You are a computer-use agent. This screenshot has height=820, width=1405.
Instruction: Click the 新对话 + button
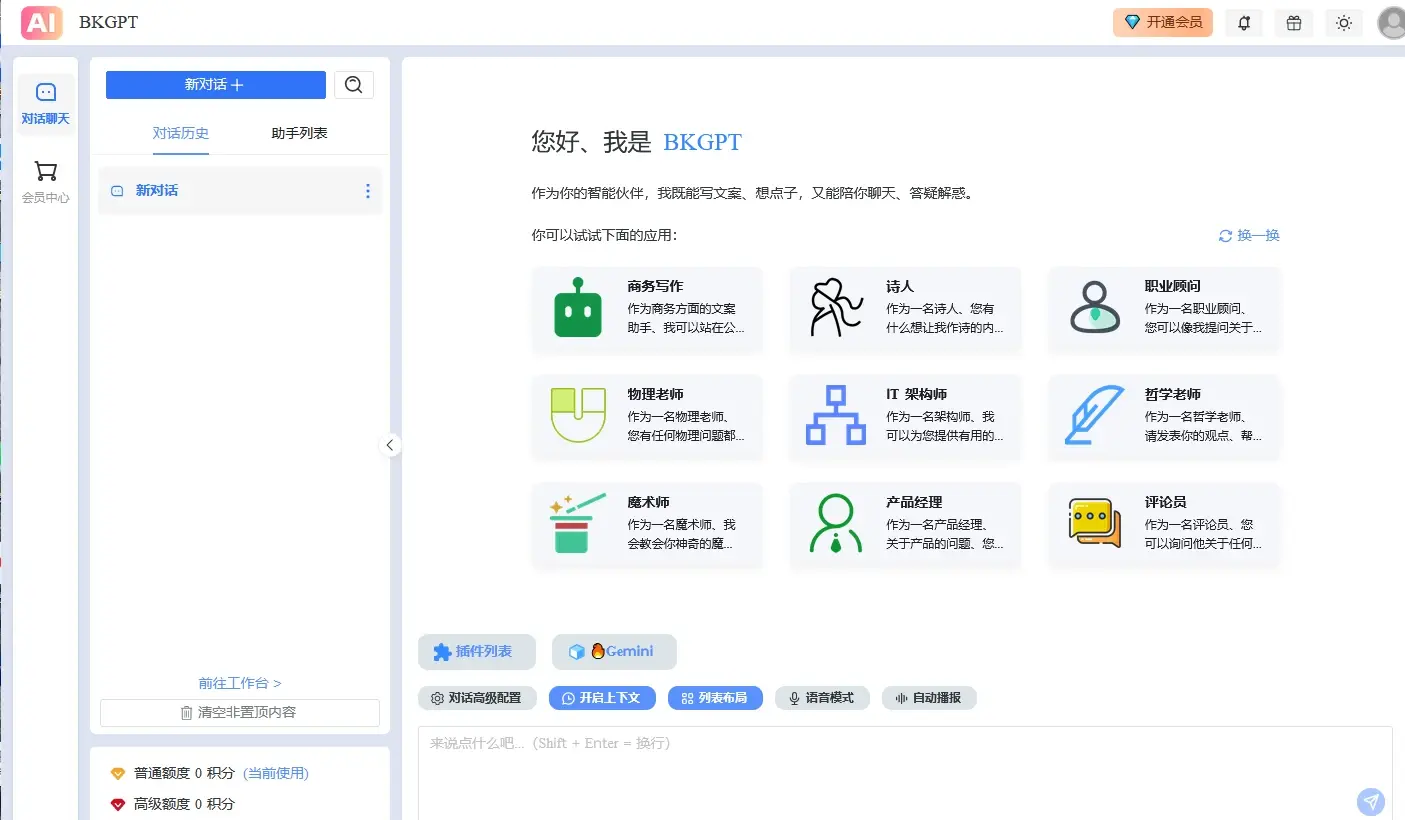pyautogui.click(x=216, y=85)
